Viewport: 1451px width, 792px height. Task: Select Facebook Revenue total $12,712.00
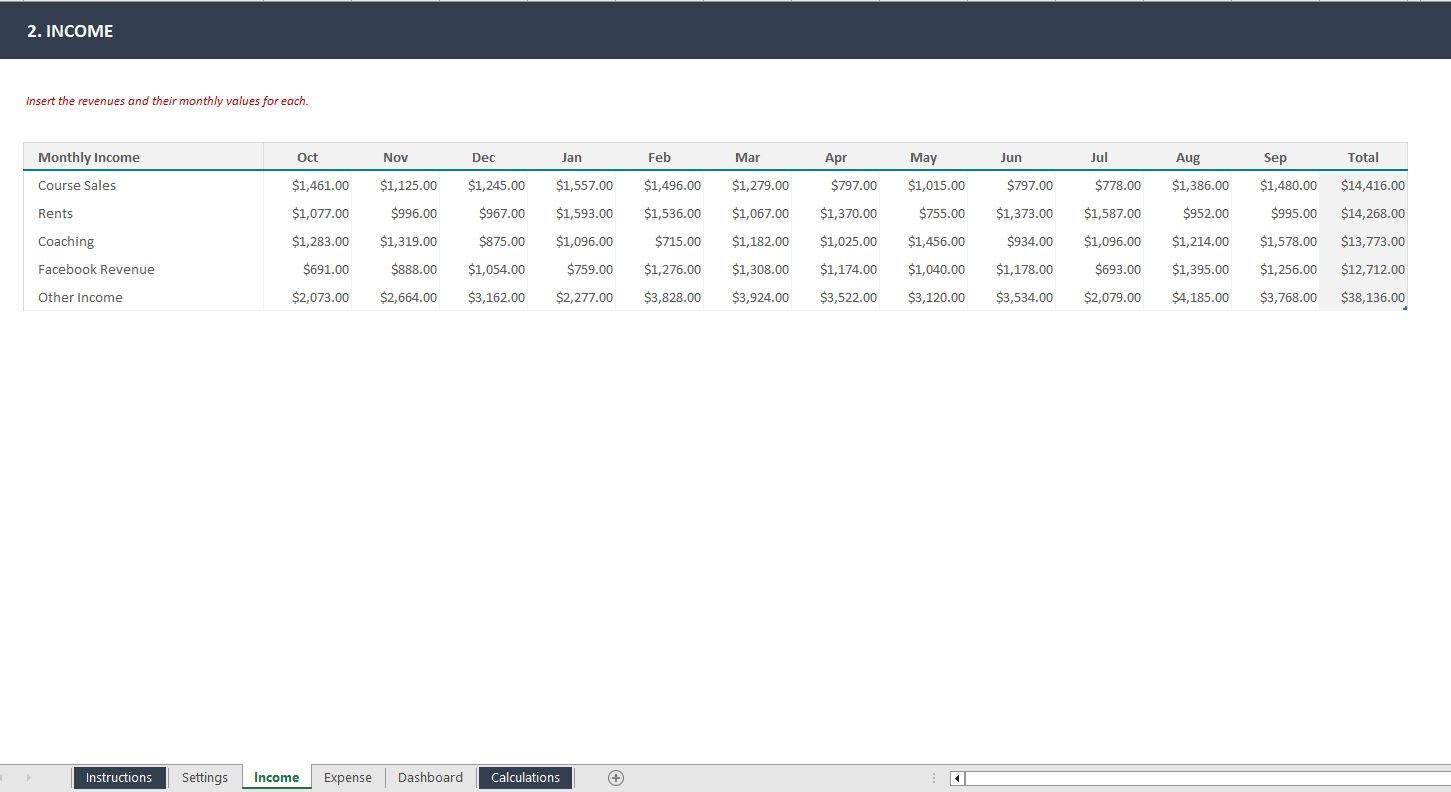point(1364,269)
